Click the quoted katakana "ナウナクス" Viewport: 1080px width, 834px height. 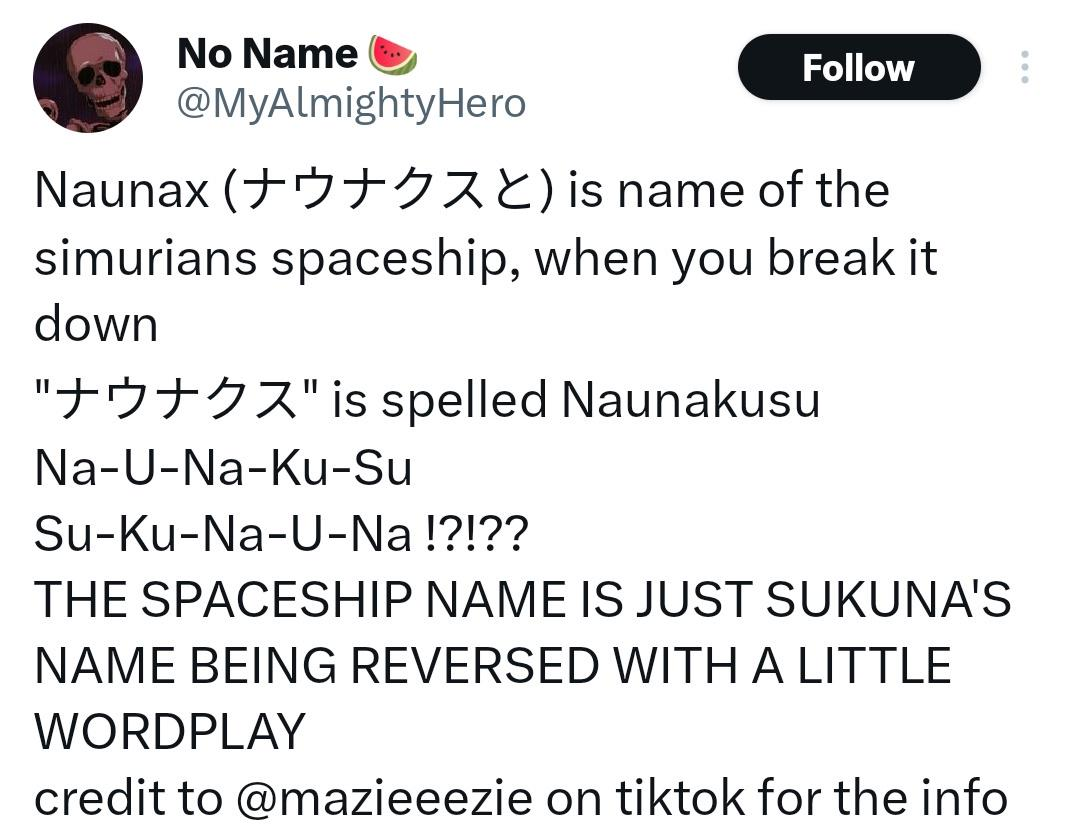point(176,399)
